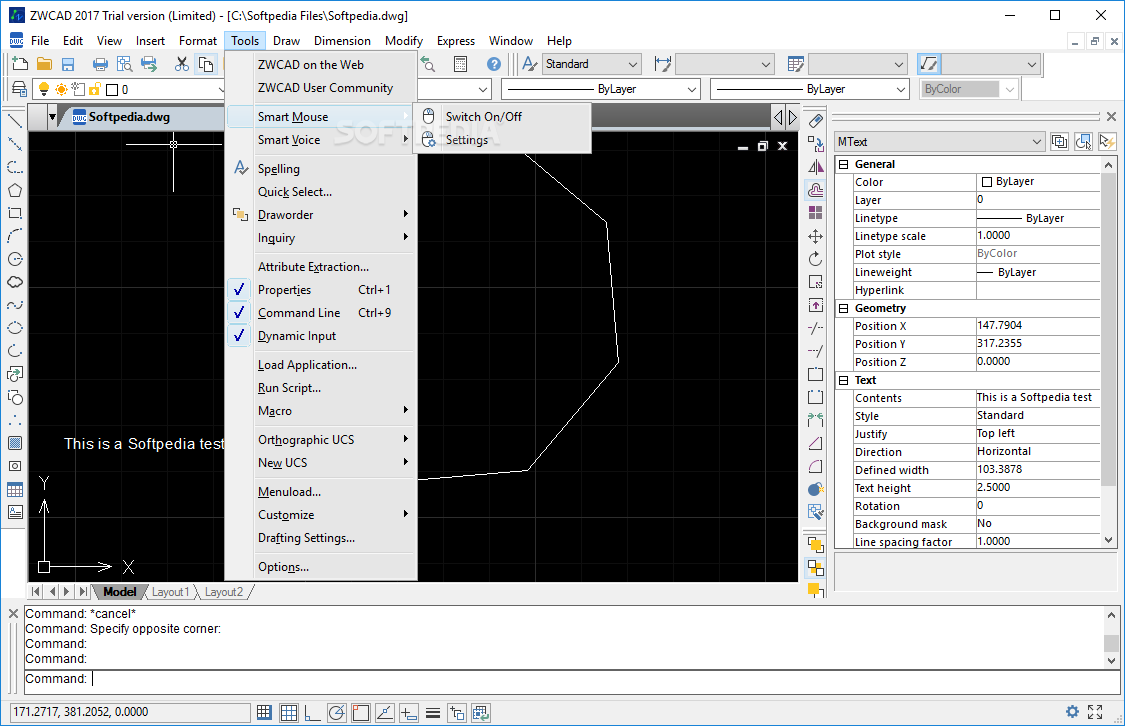Open the layer list dropdown showing 0
The height and width of the screenshot is (726, 1125).
point(221,89)
